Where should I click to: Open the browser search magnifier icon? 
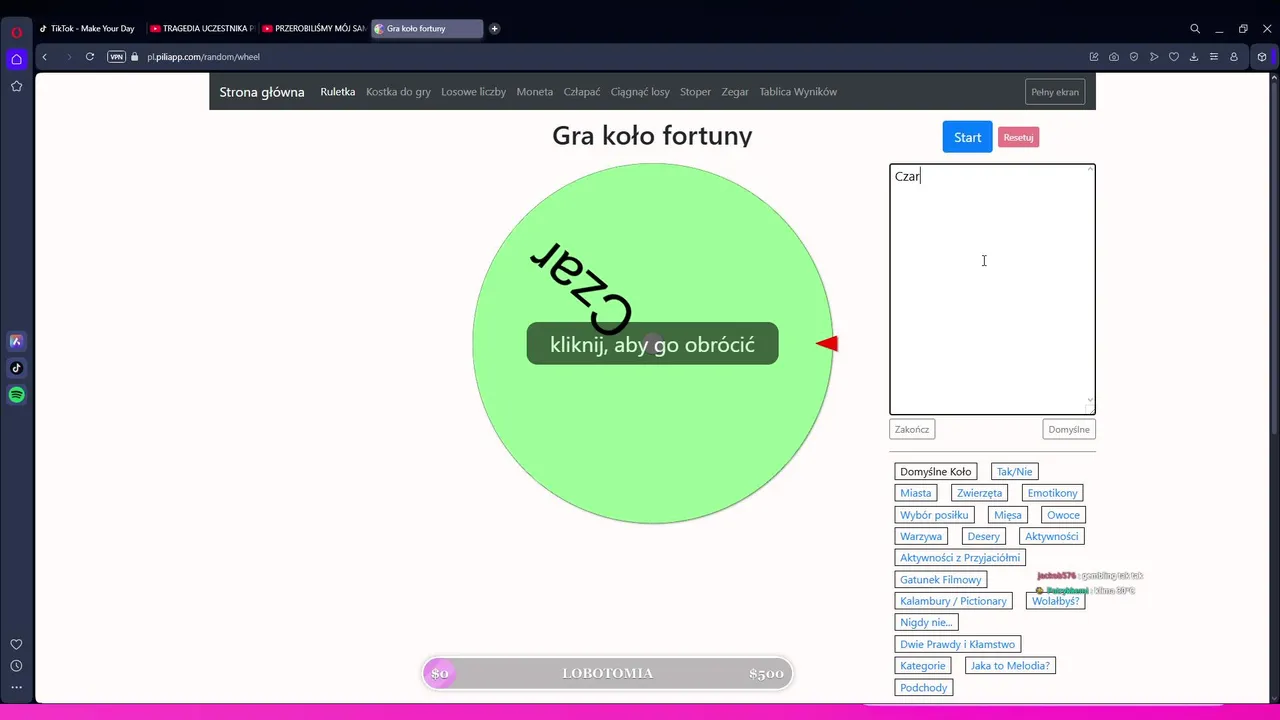pyautogui.click(x=1195, y=29)
